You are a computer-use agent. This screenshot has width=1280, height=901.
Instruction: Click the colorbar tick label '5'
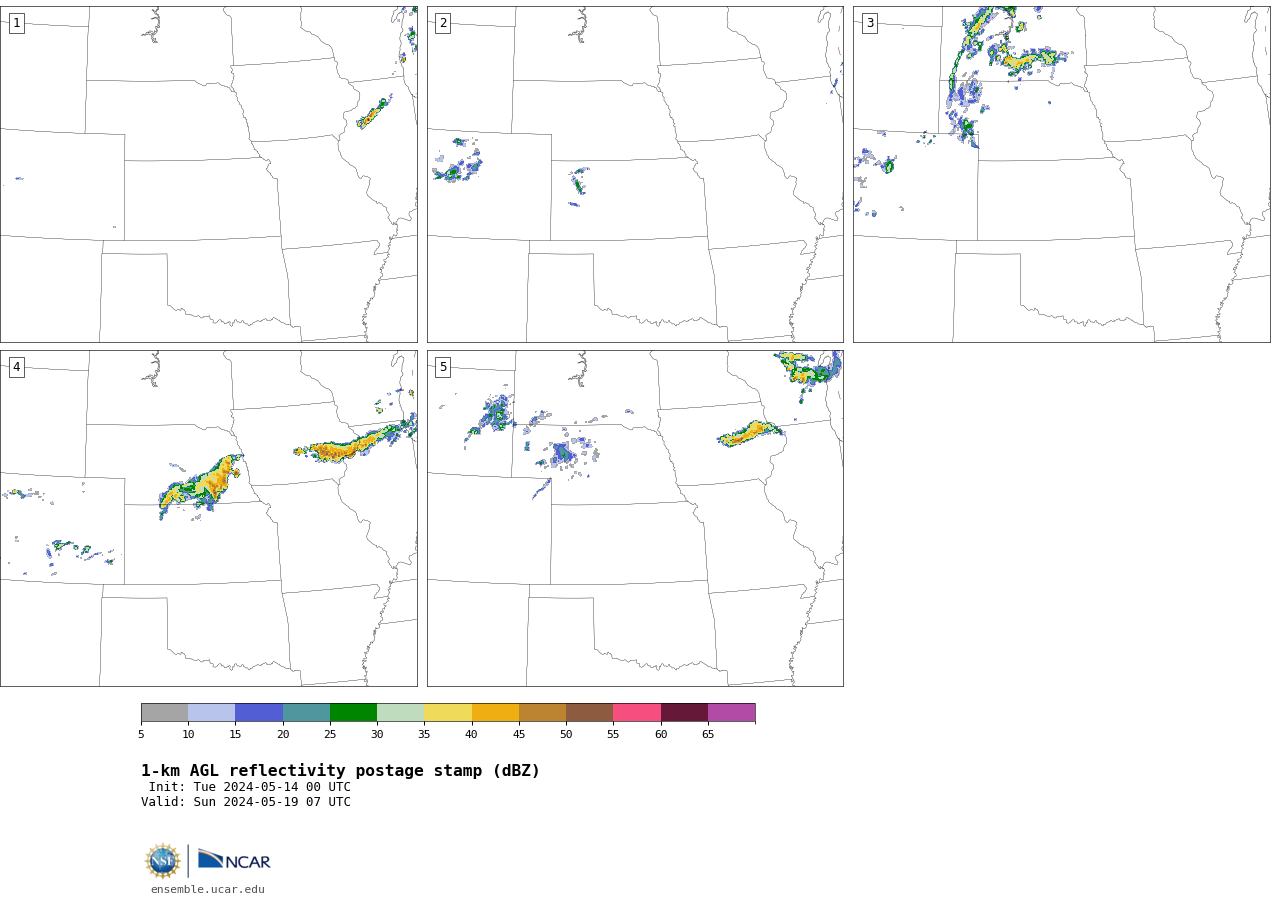tap(141, 735)
